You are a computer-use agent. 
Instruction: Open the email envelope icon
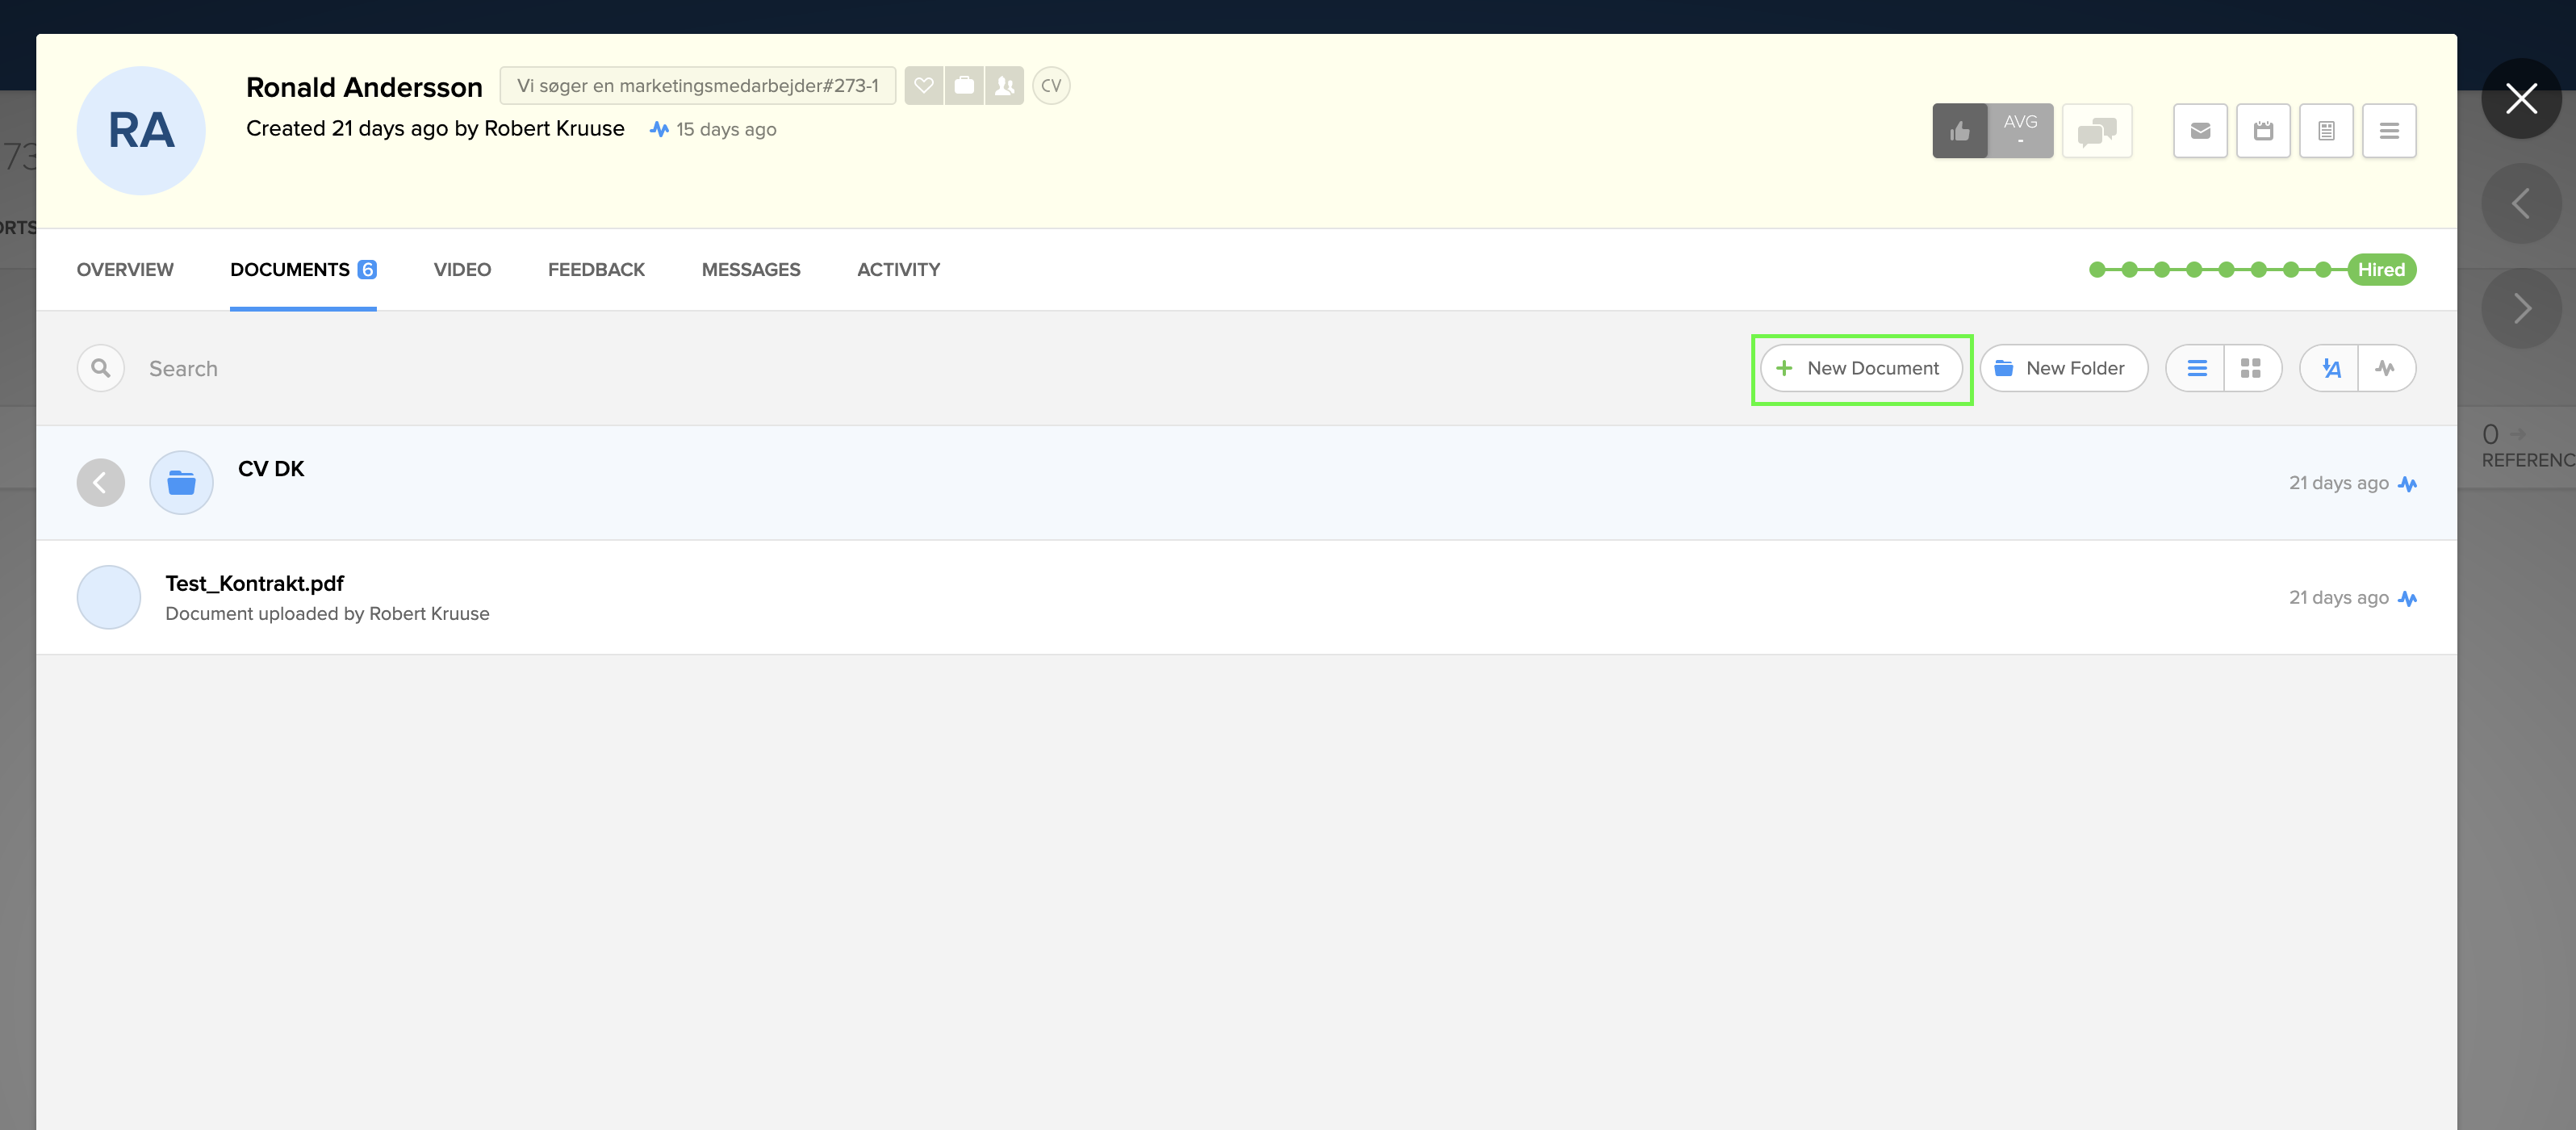tap(2200, 130)
